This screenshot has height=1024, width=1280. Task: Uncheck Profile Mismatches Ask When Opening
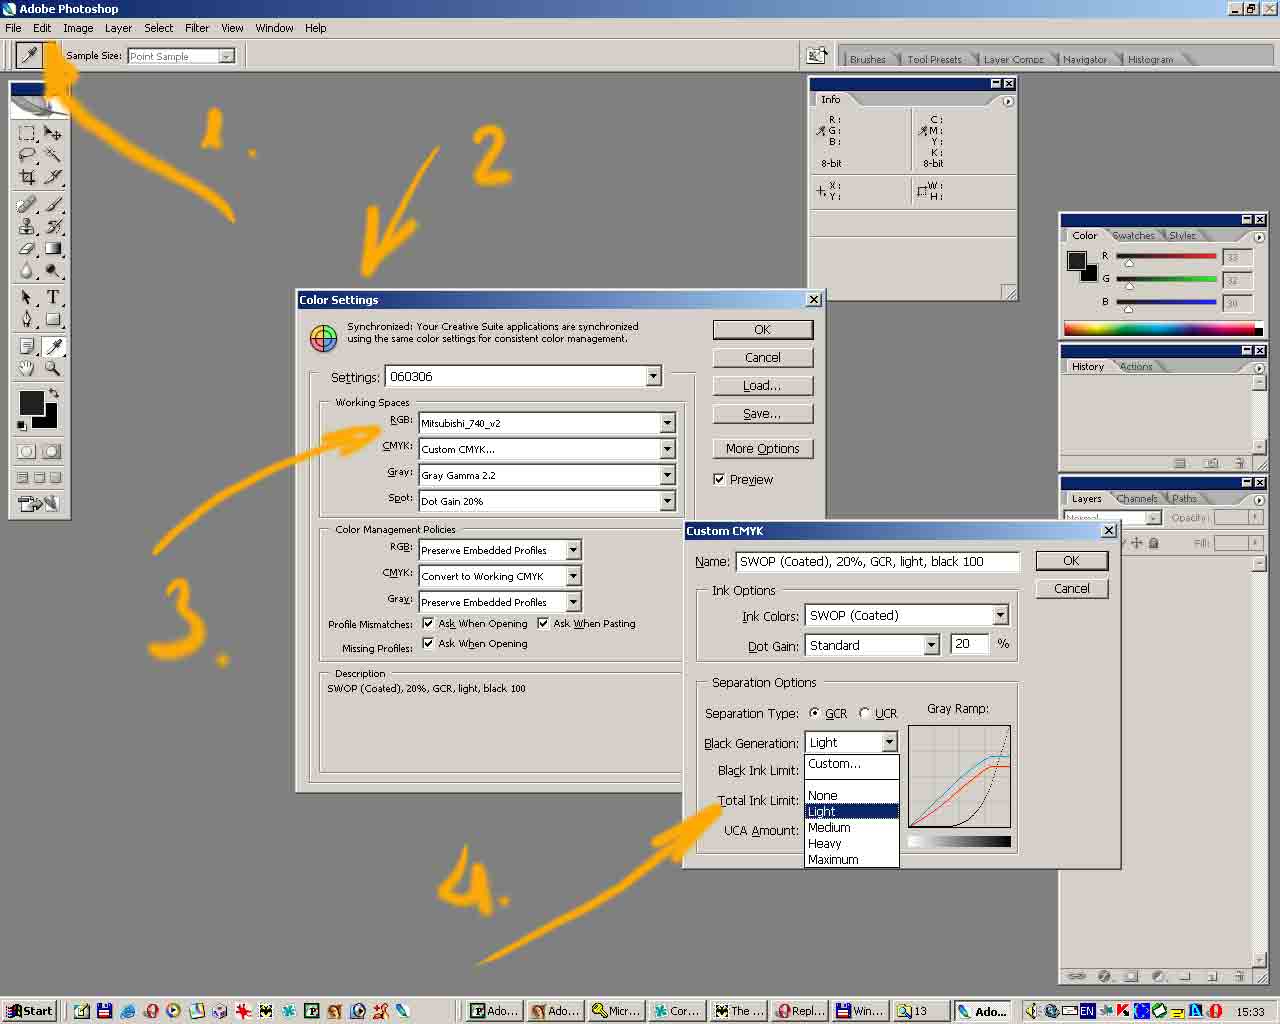click(x=428, y=623)
